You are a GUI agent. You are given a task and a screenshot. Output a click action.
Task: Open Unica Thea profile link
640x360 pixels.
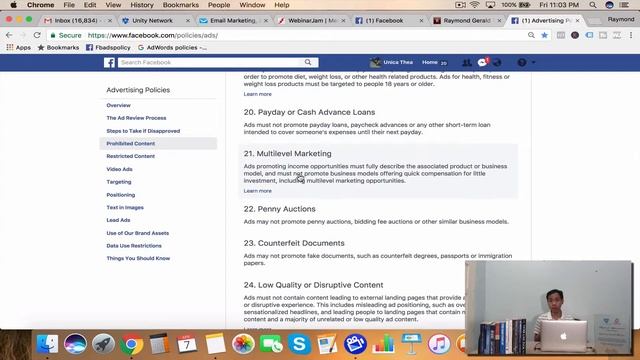[x=391, y=62]
